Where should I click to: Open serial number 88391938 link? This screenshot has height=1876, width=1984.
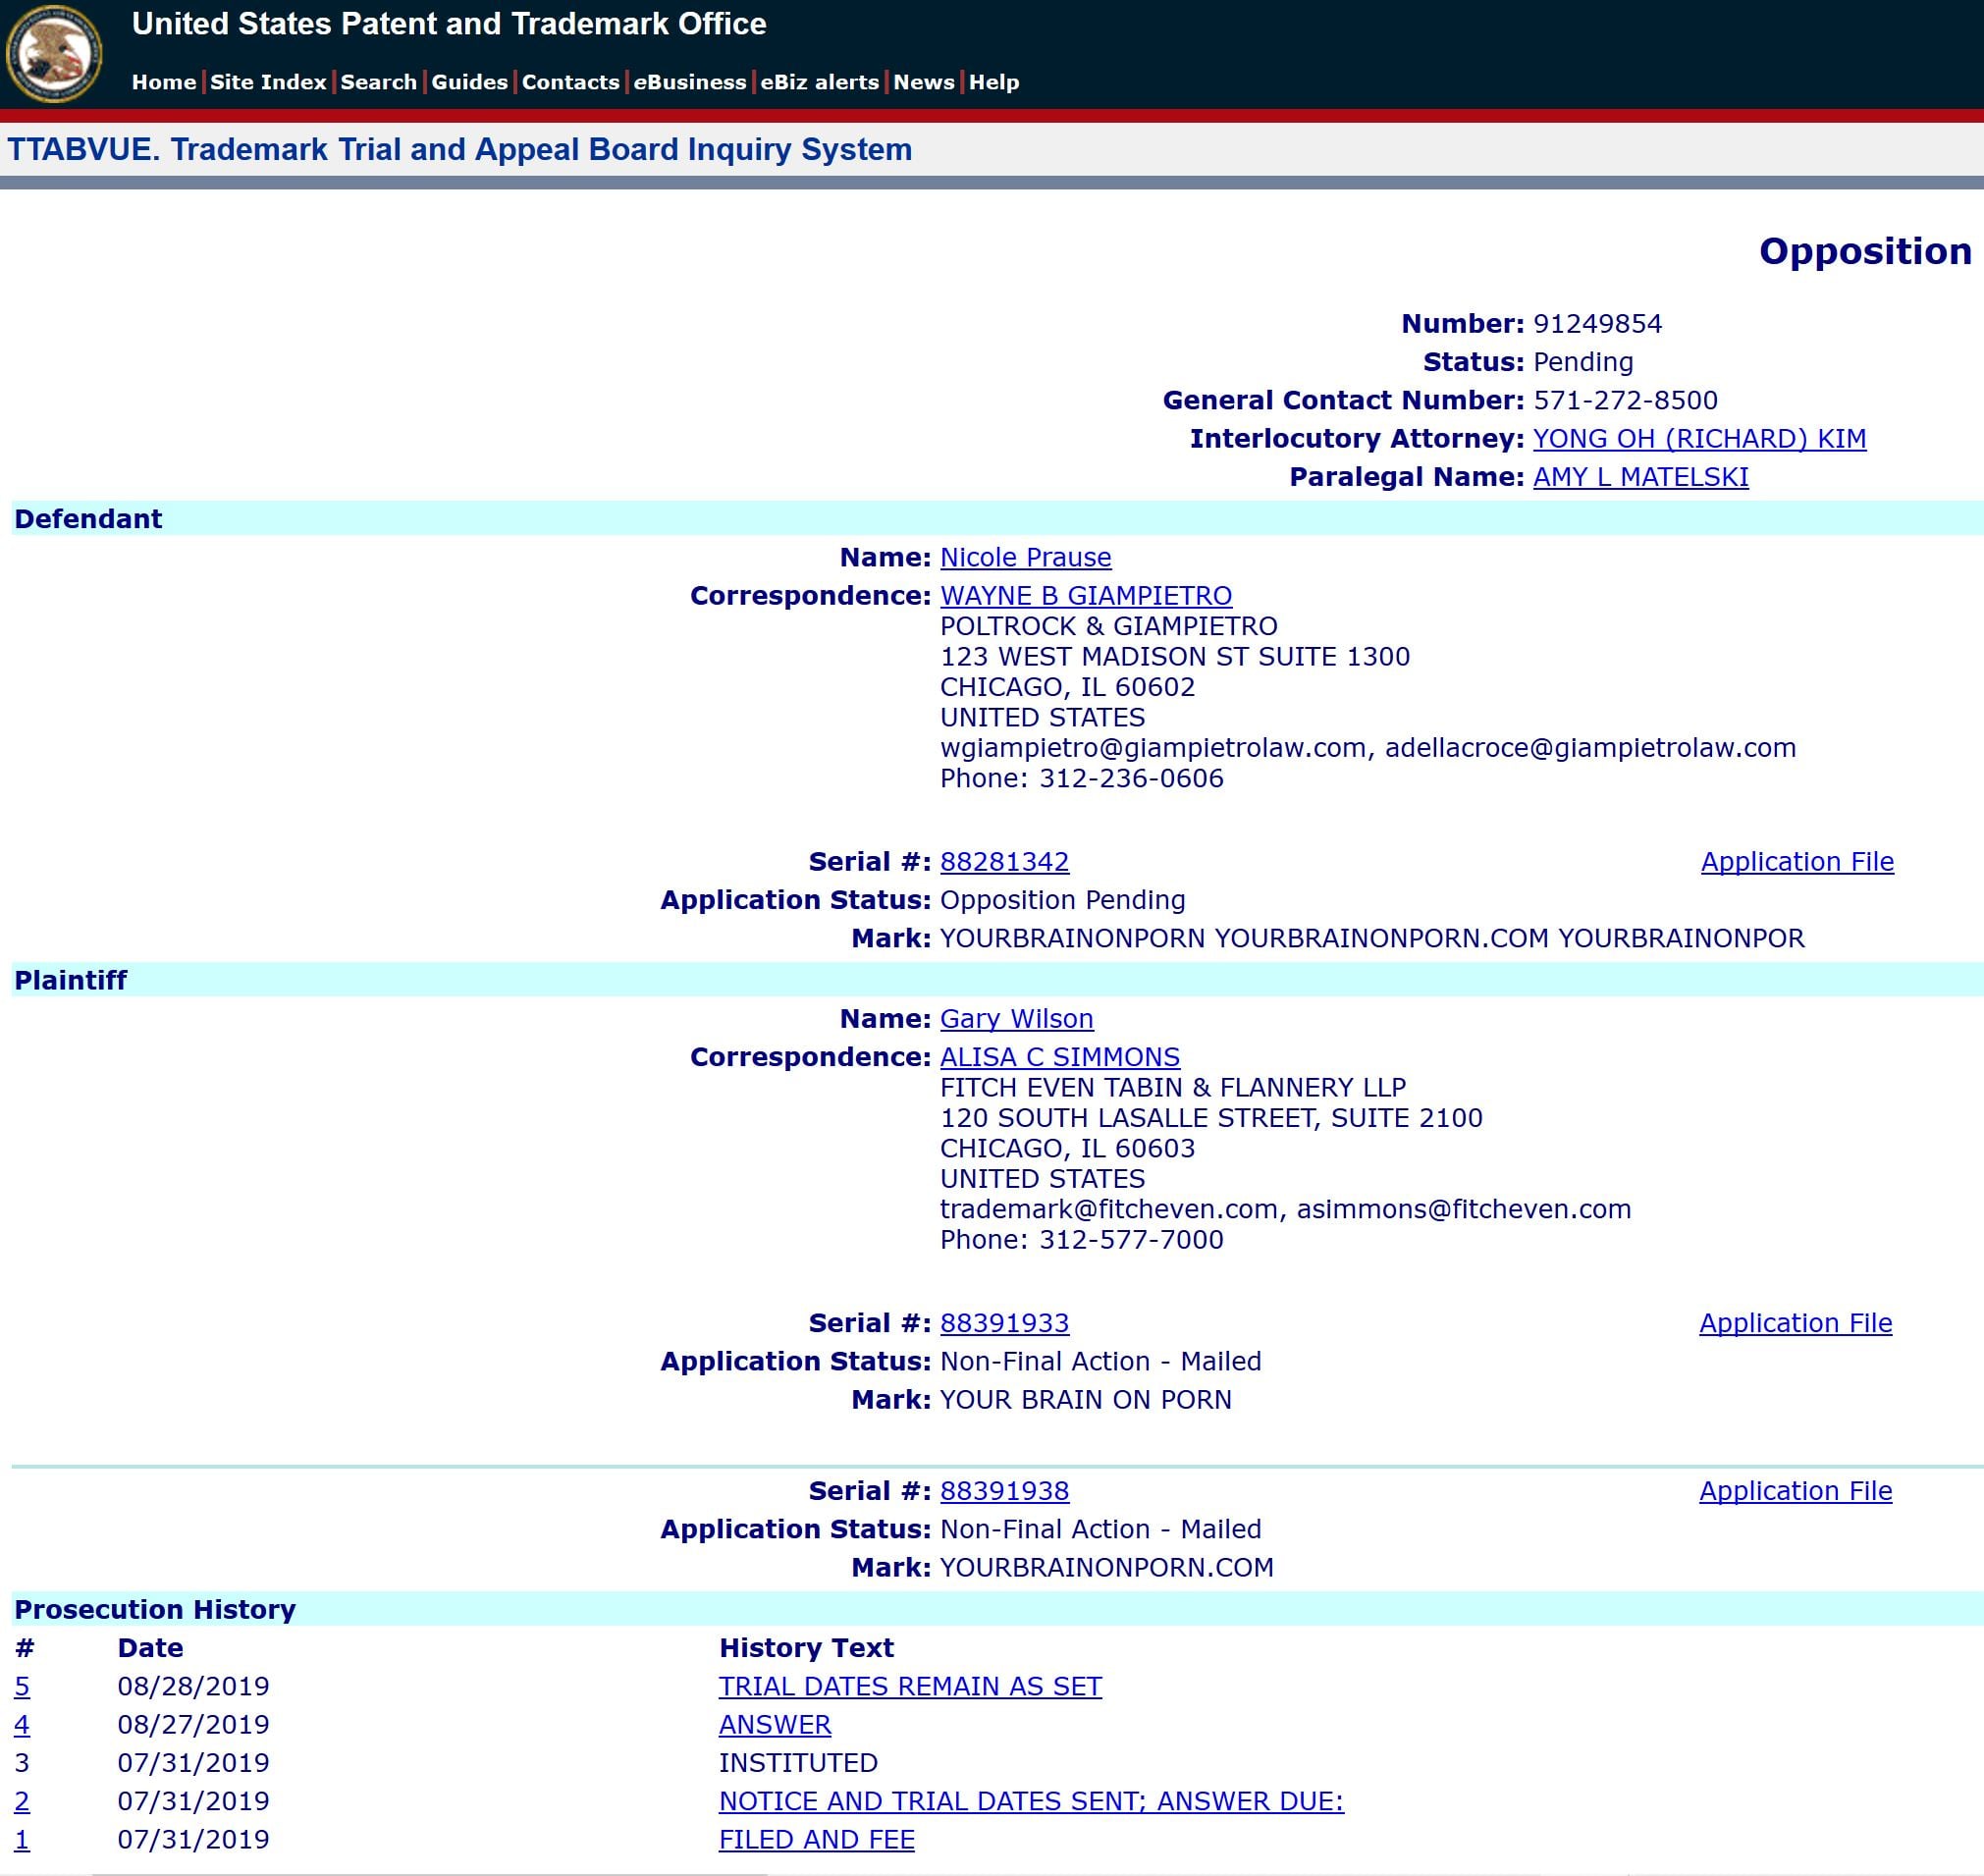[x=1004, y=1490]
